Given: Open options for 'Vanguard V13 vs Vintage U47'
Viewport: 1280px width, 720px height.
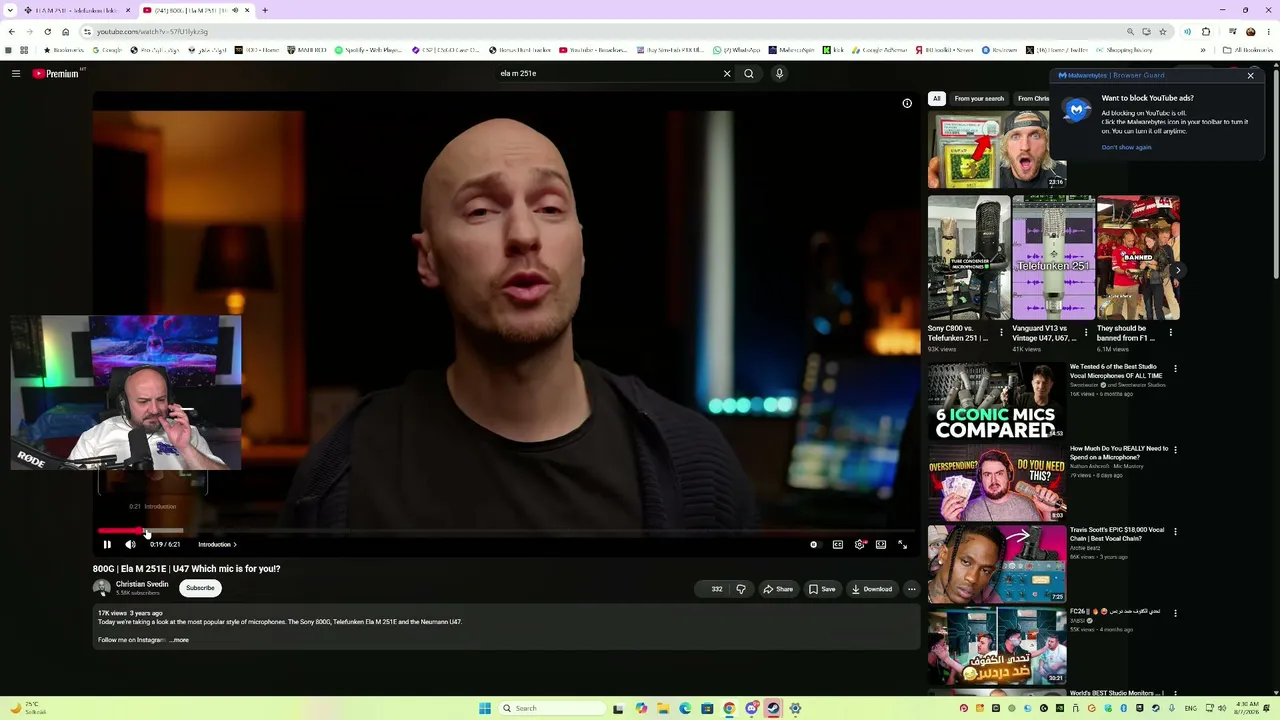Looking at the screenshot, I should click(1086, 333).
